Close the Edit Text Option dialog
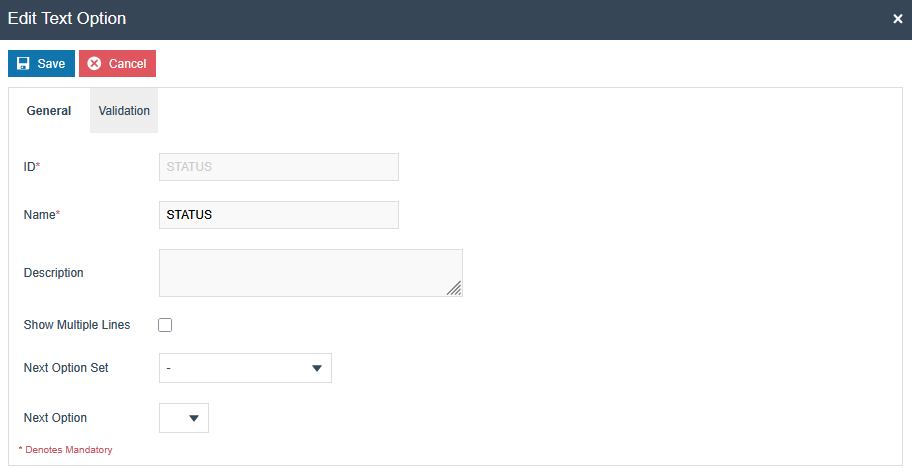 click(897, 19)
